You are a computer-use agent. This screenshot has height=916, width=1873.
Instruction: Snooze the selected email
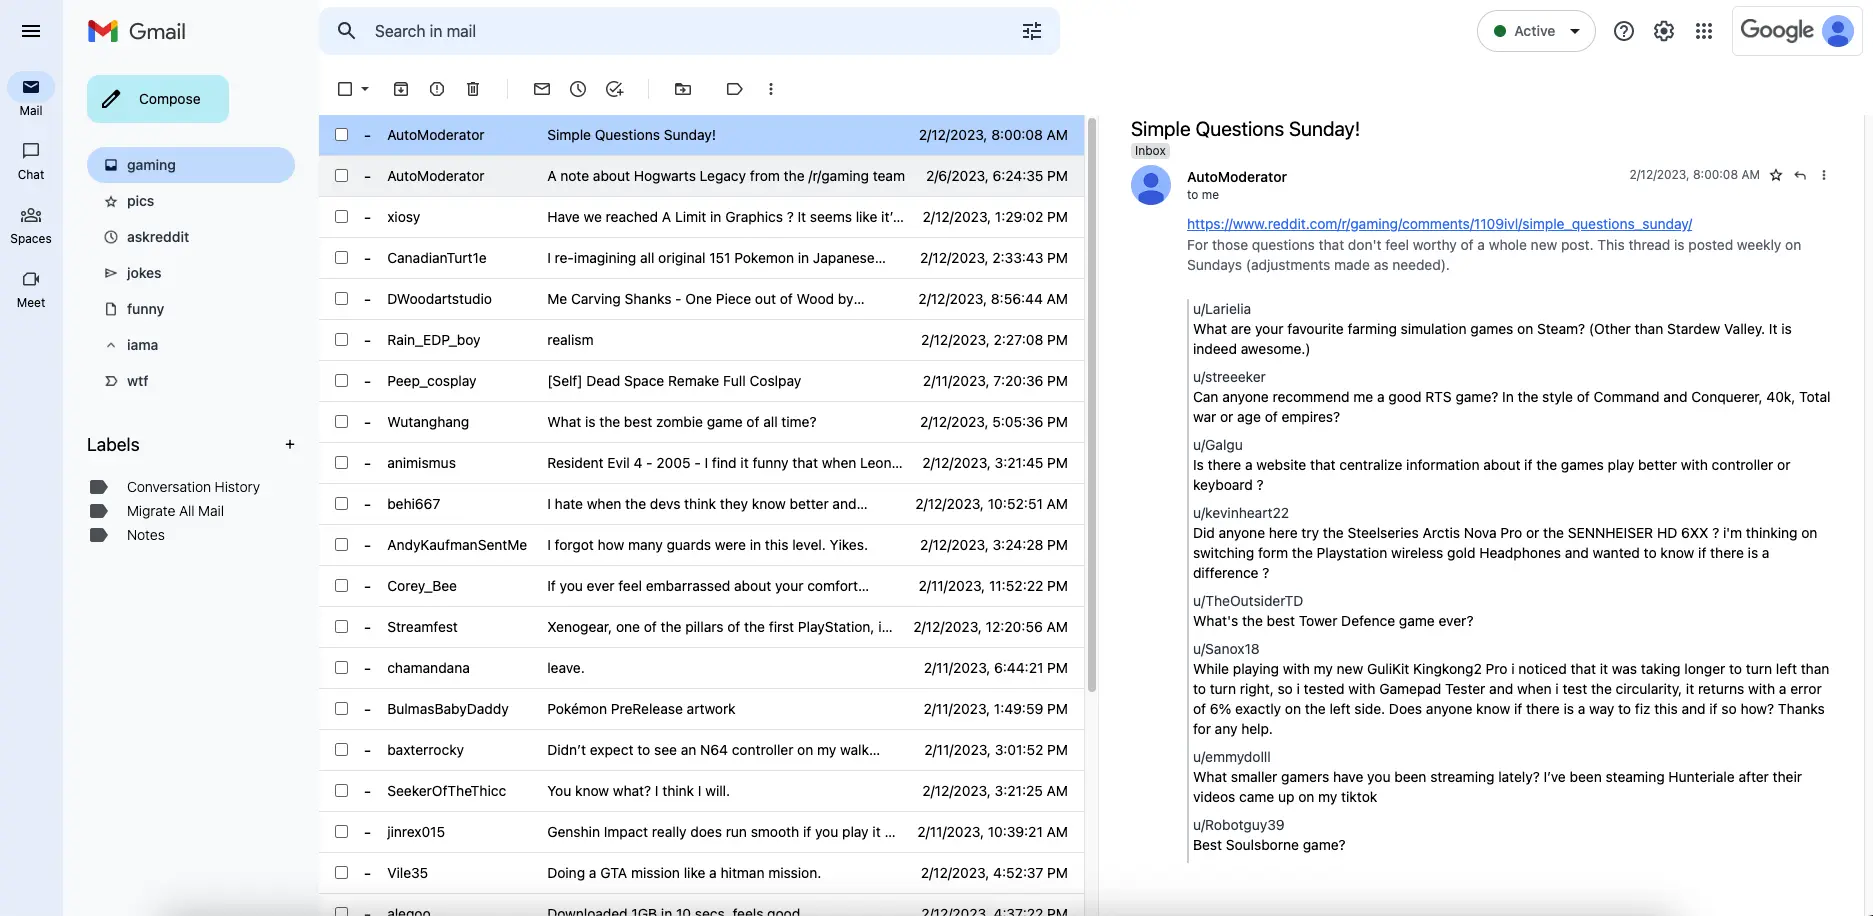click(x=577, y=89)
